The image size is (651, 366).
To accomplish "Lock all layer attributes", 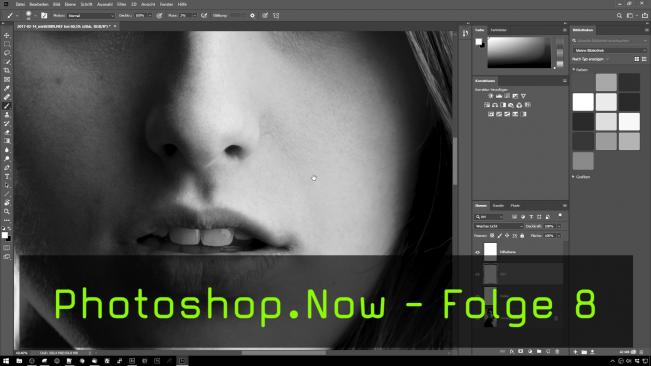I will point(522,236).
